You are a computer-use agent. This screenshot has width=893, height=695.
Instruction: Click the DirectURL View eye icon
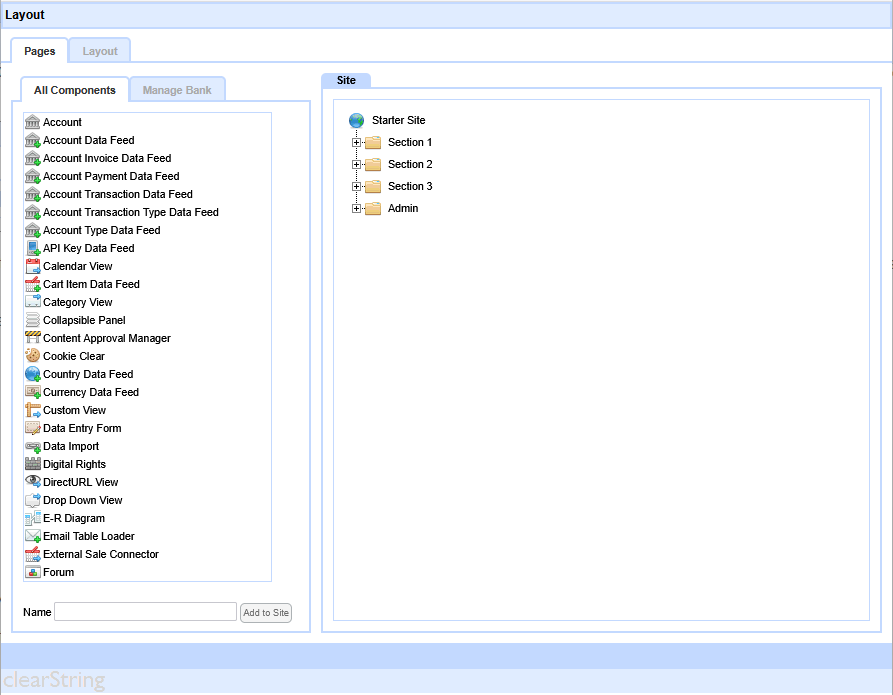(33, 482)
